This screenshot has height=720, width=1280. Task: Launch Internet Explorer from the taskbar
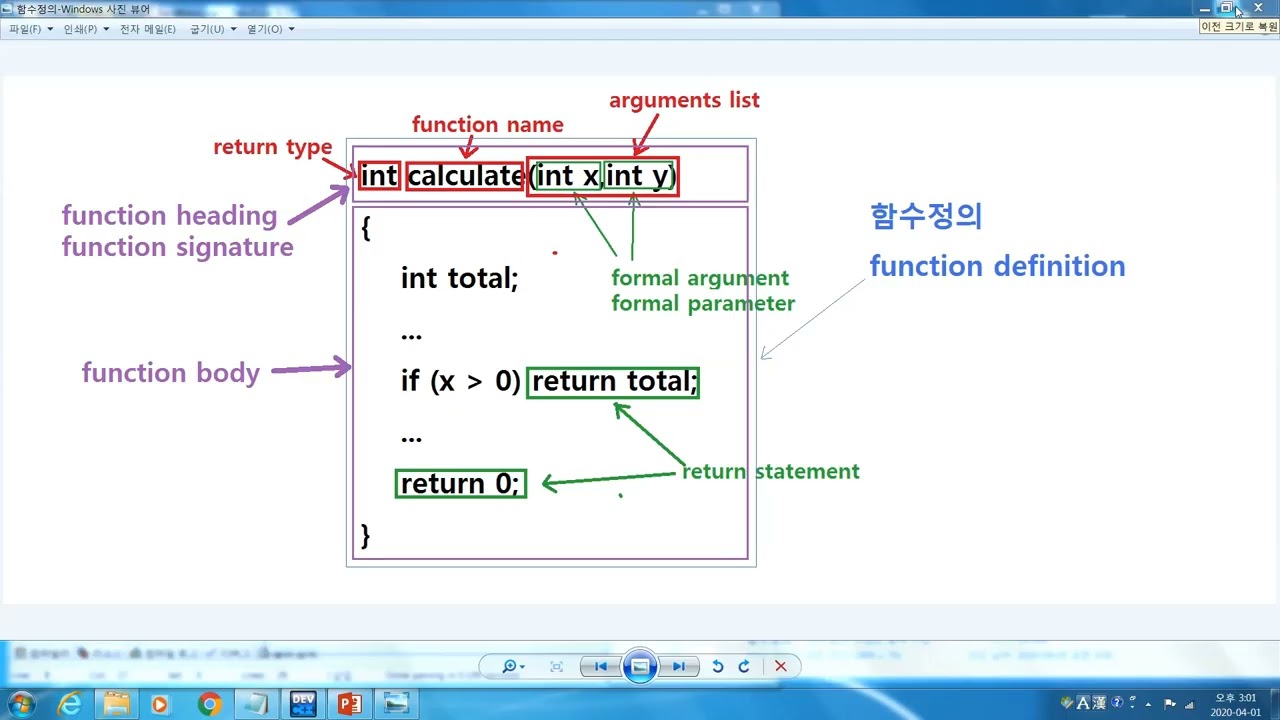click(69, 704)
